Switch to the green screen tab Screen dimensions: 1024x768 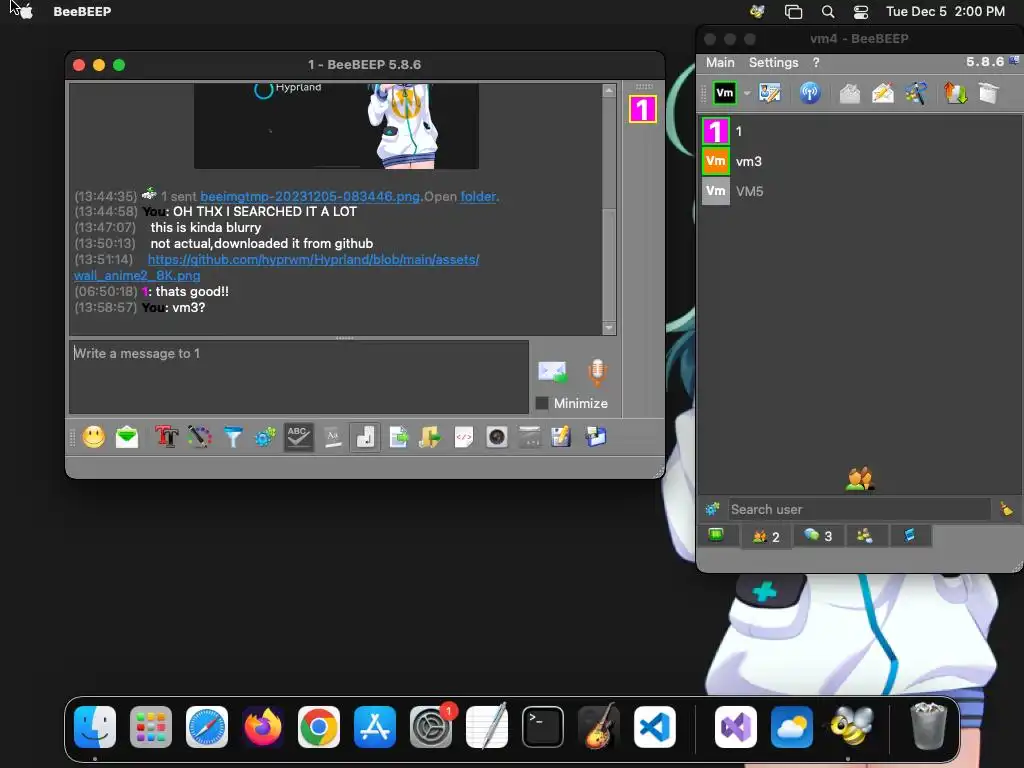click(x=716, y=536)
